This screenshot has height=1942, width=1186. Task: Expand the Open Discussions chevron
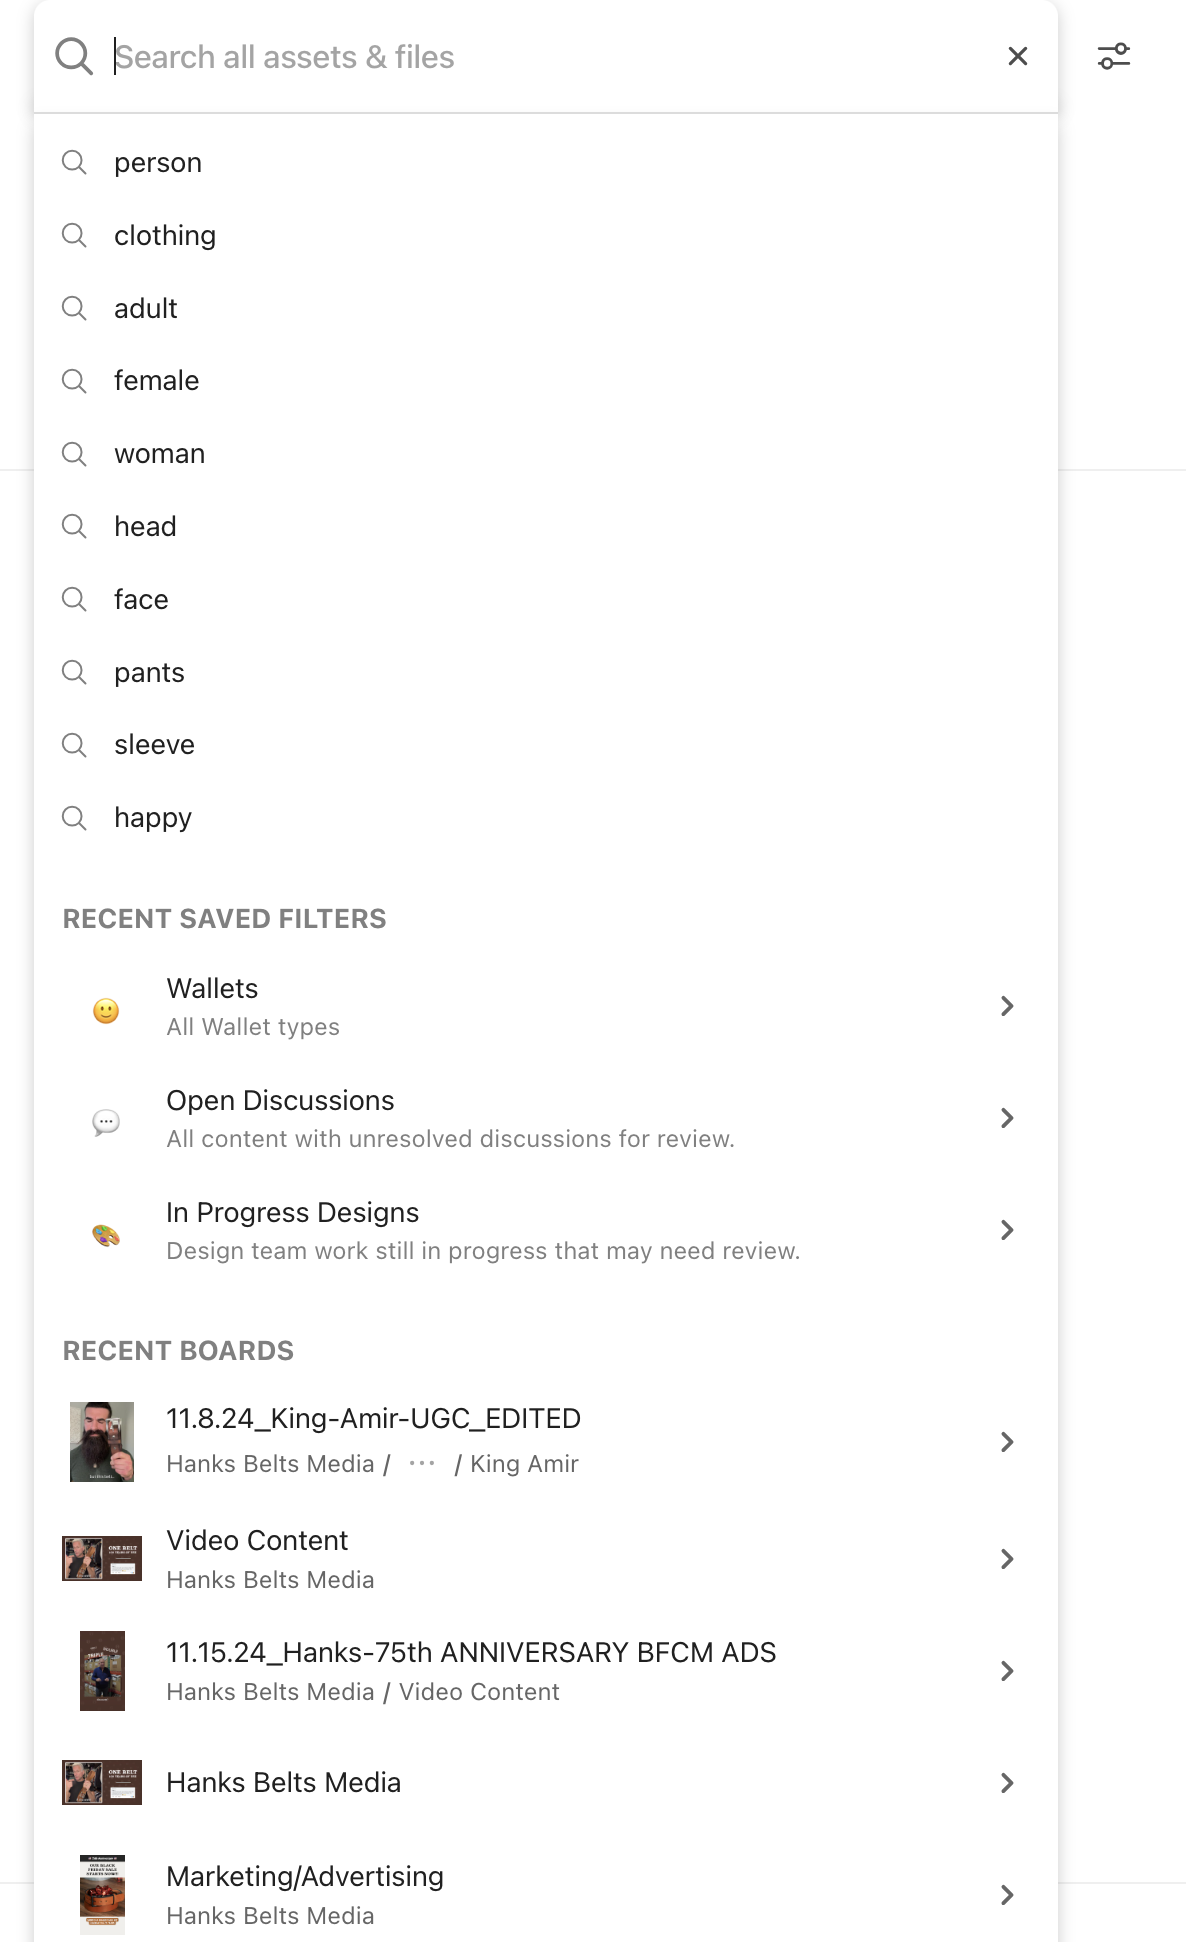pos(1006,1118)
